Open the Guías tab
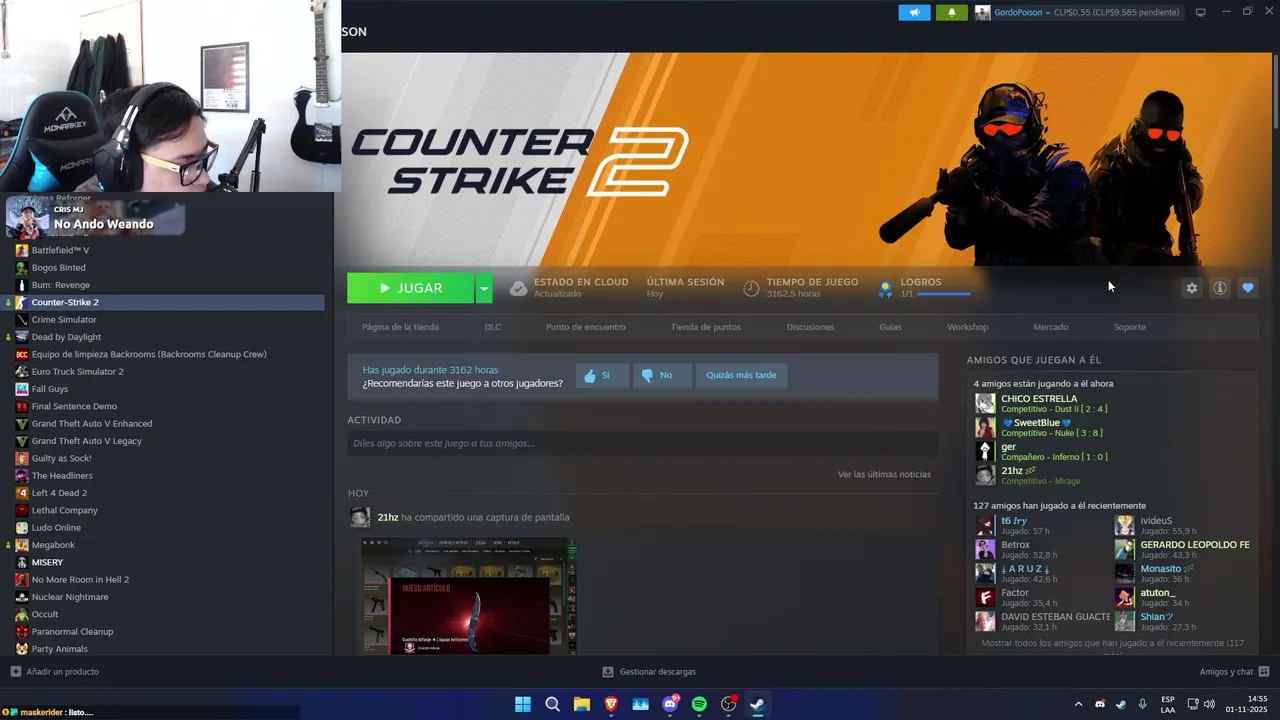 coord(890,327)
